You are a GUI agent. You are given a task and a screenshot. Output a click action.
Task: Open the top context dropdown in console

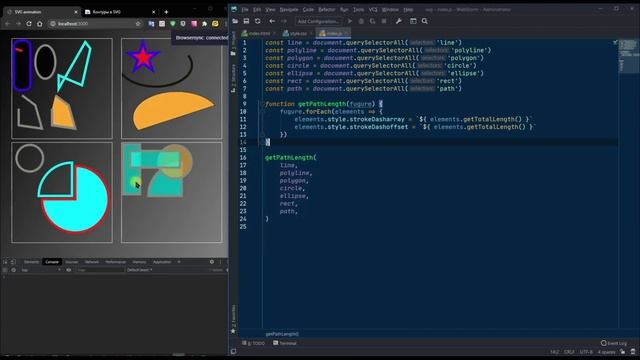(x=41, y=270)
